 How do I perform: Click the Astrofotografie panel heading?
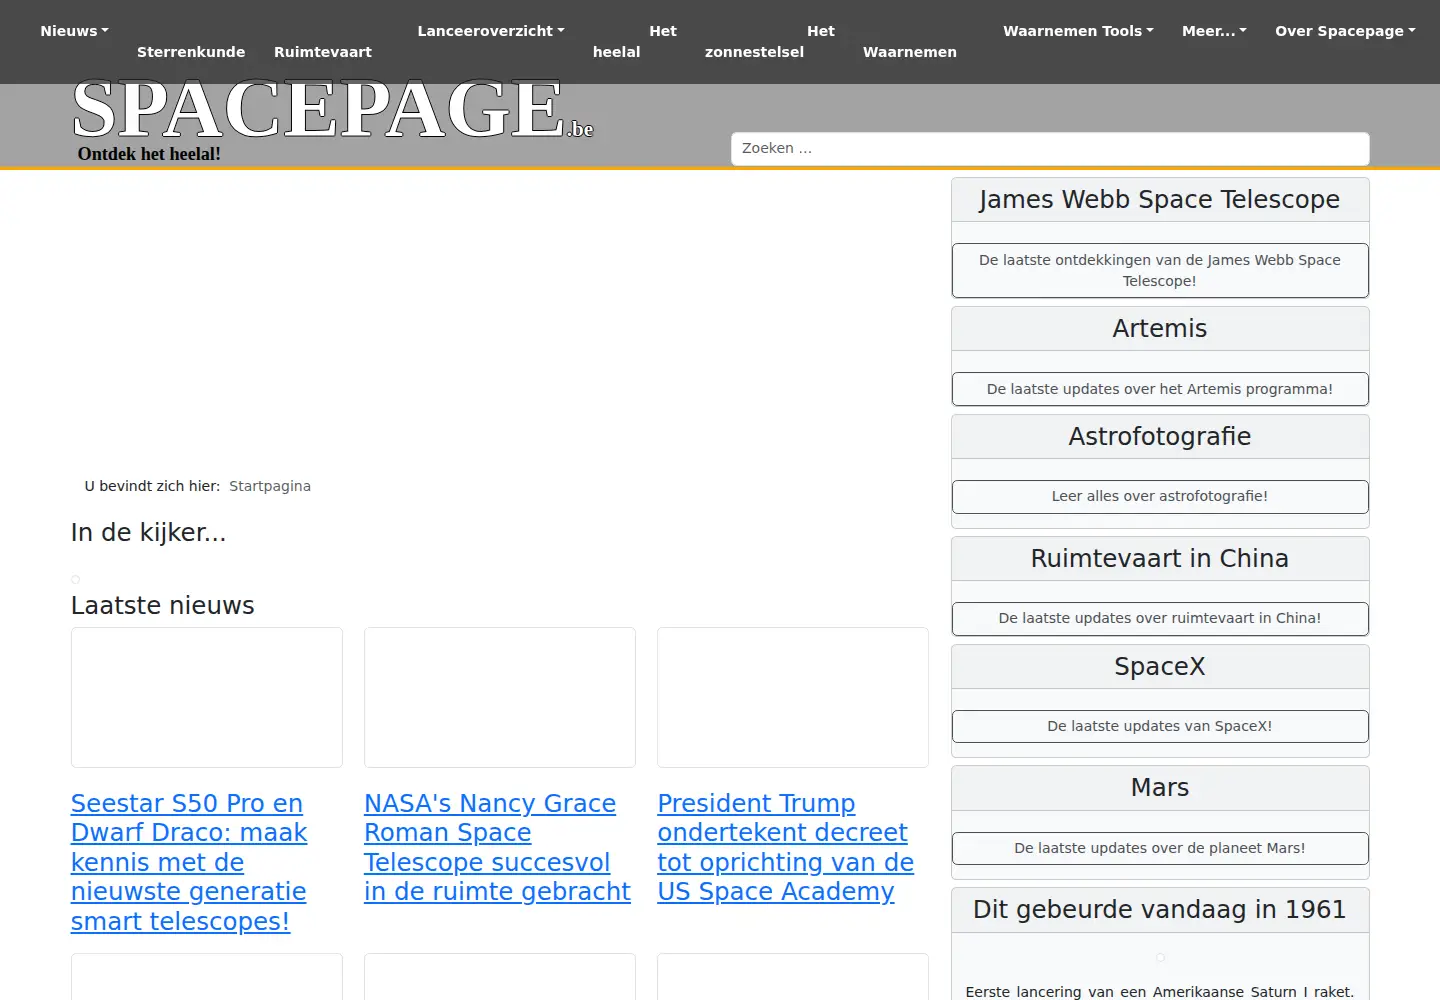[1160, 436]
